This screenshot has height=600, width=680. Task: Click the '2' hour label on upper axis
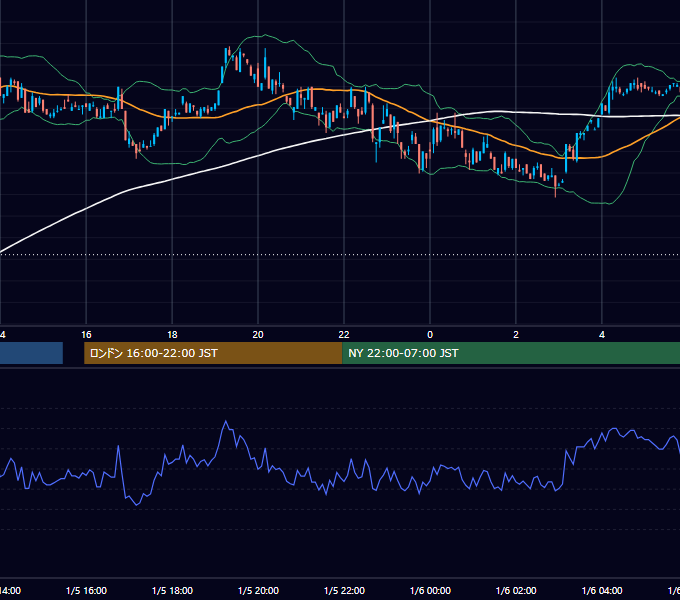516,335
